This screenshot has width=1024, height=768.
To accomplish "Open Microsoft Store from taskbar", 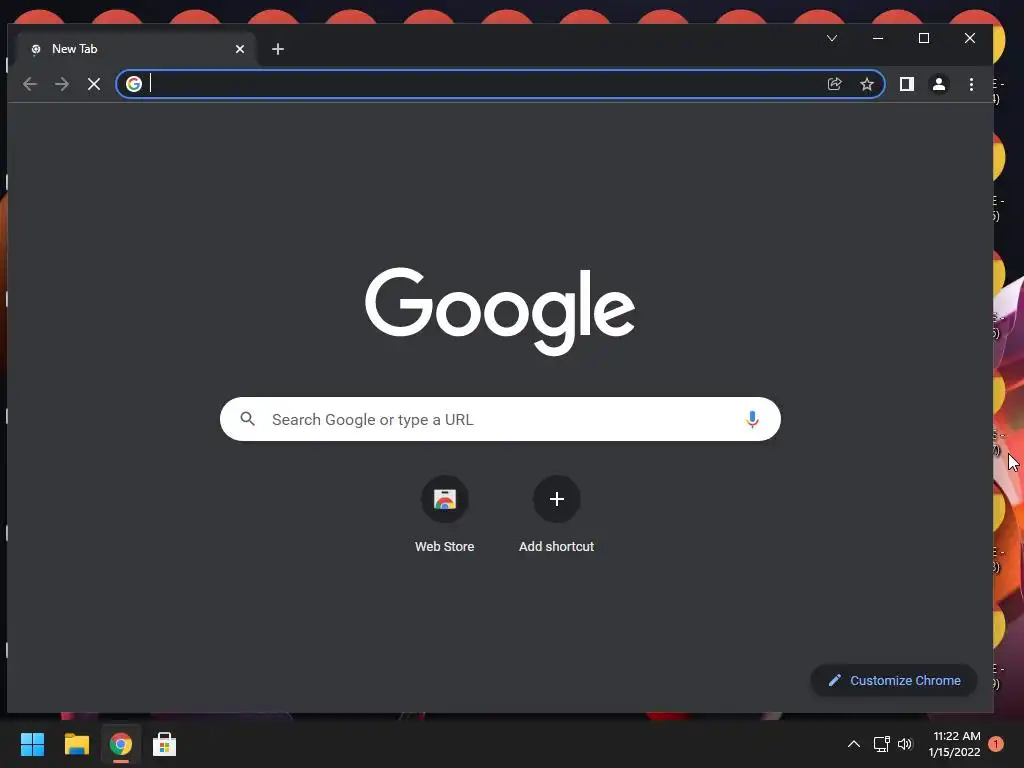I will click(x=165, y=744).
